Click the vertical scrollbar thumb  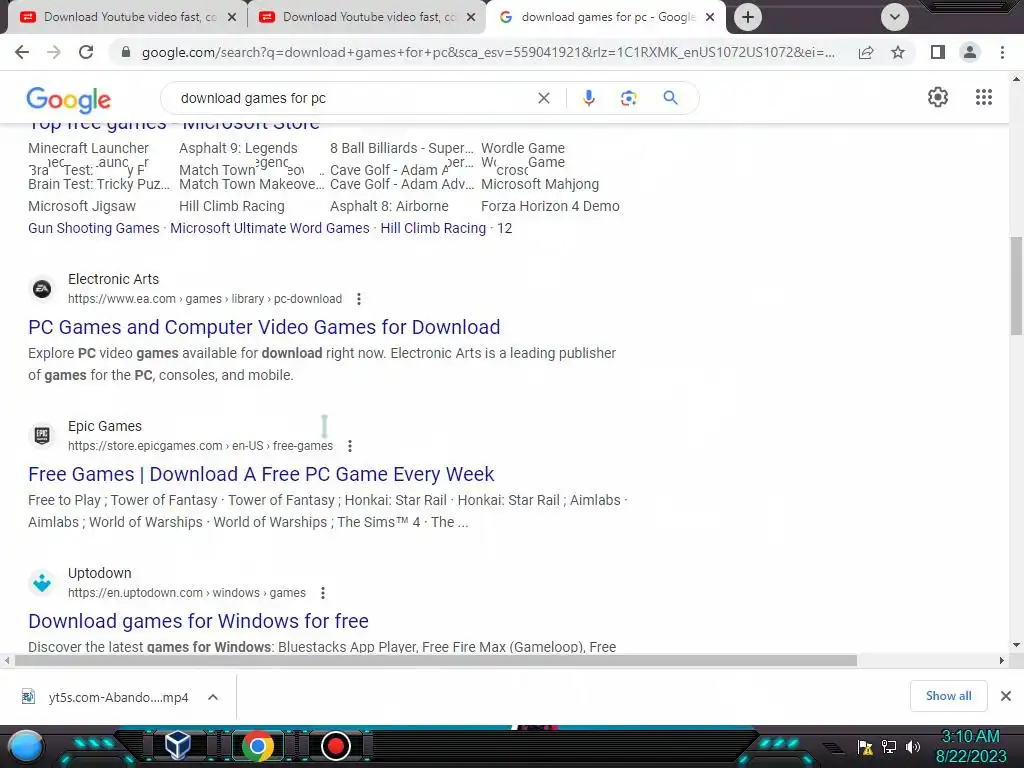(1016, 286)
